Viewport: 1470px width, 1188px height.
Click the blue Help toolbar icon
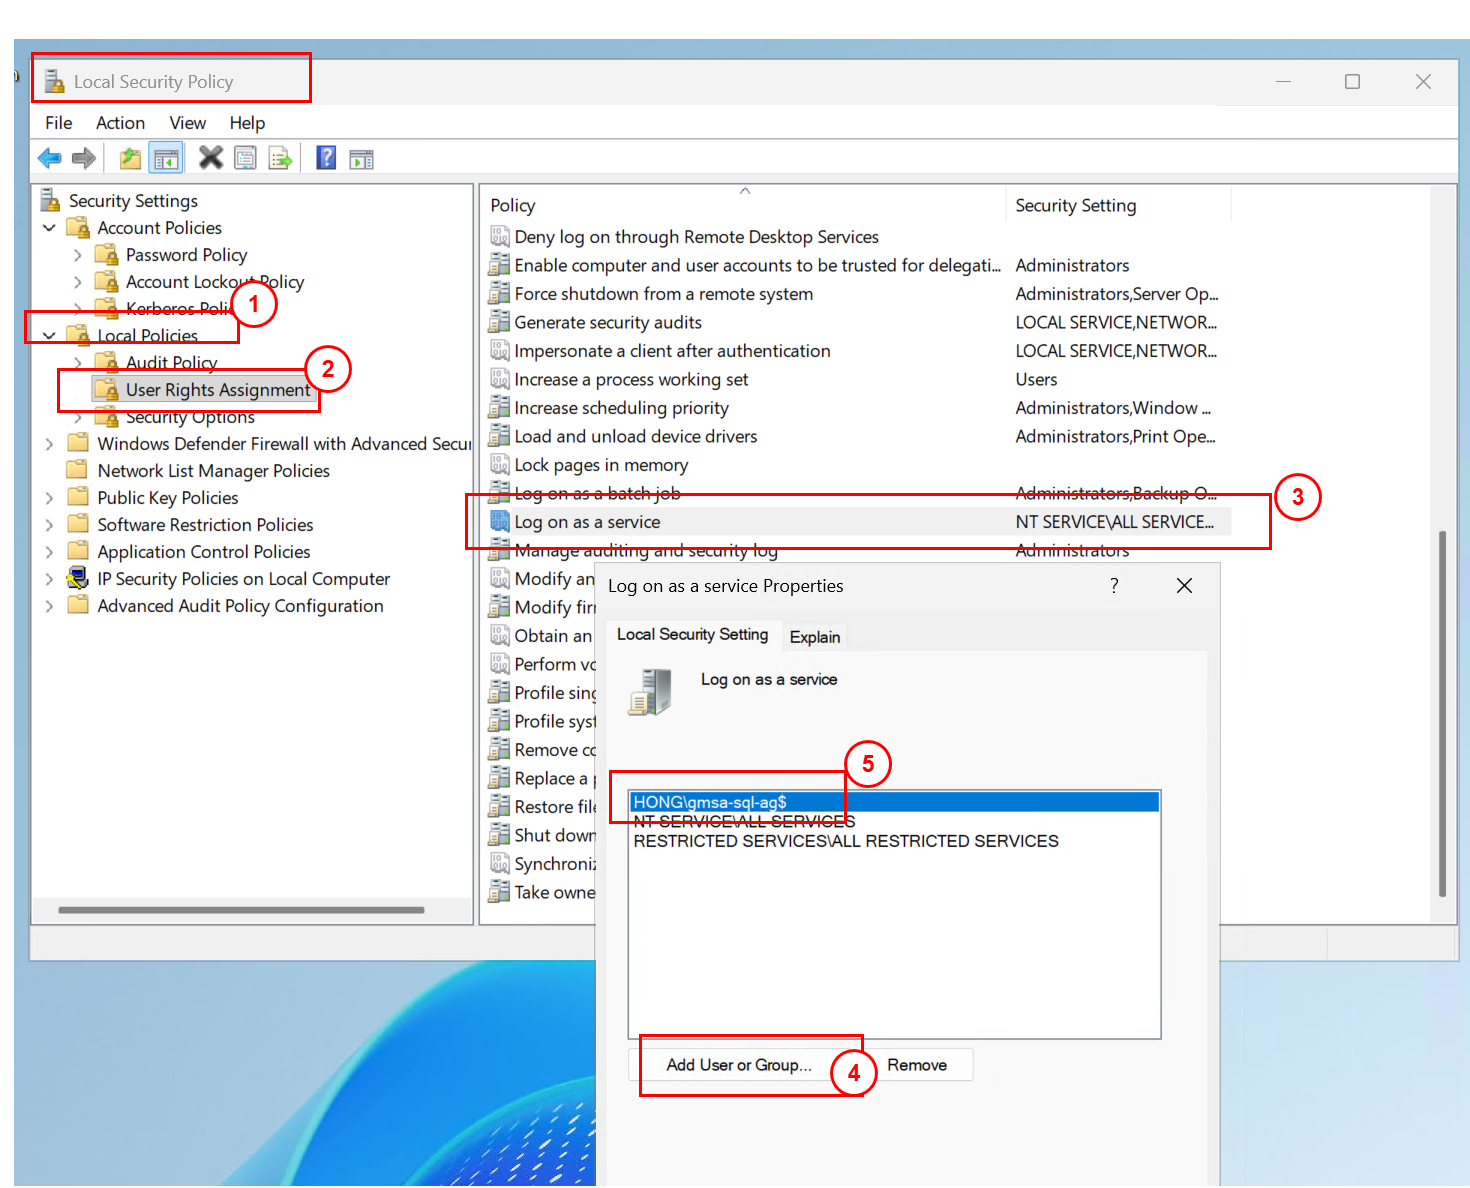326,158
